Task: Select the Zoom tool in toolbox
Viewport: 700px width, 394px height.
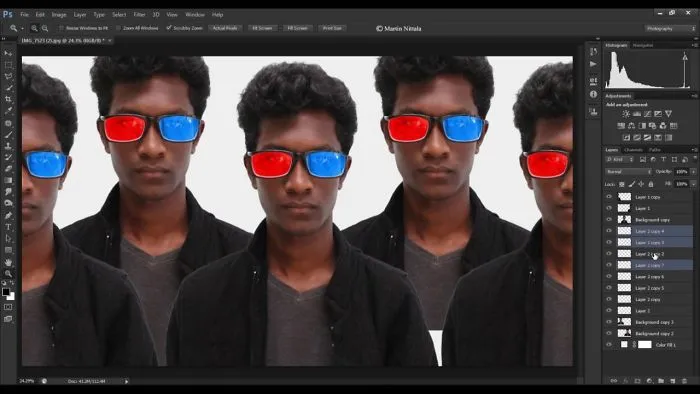Action: coord(8,274)
